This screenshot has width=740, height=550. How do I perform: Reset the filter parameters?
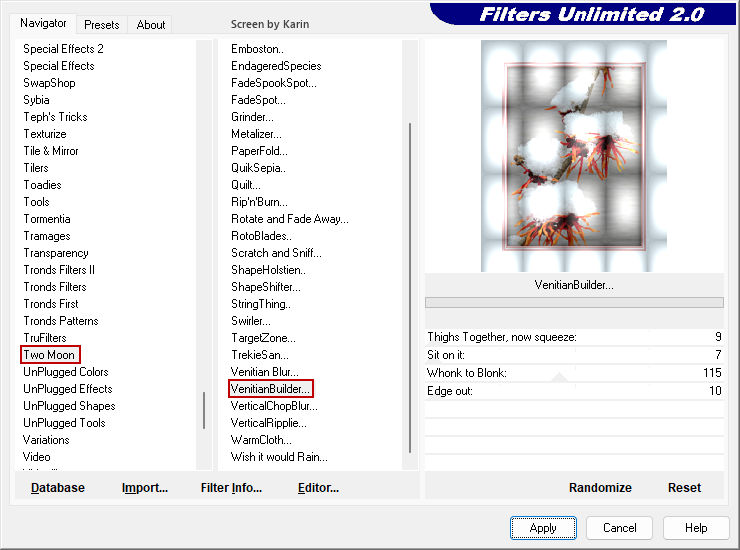click(x=685, y=488)
